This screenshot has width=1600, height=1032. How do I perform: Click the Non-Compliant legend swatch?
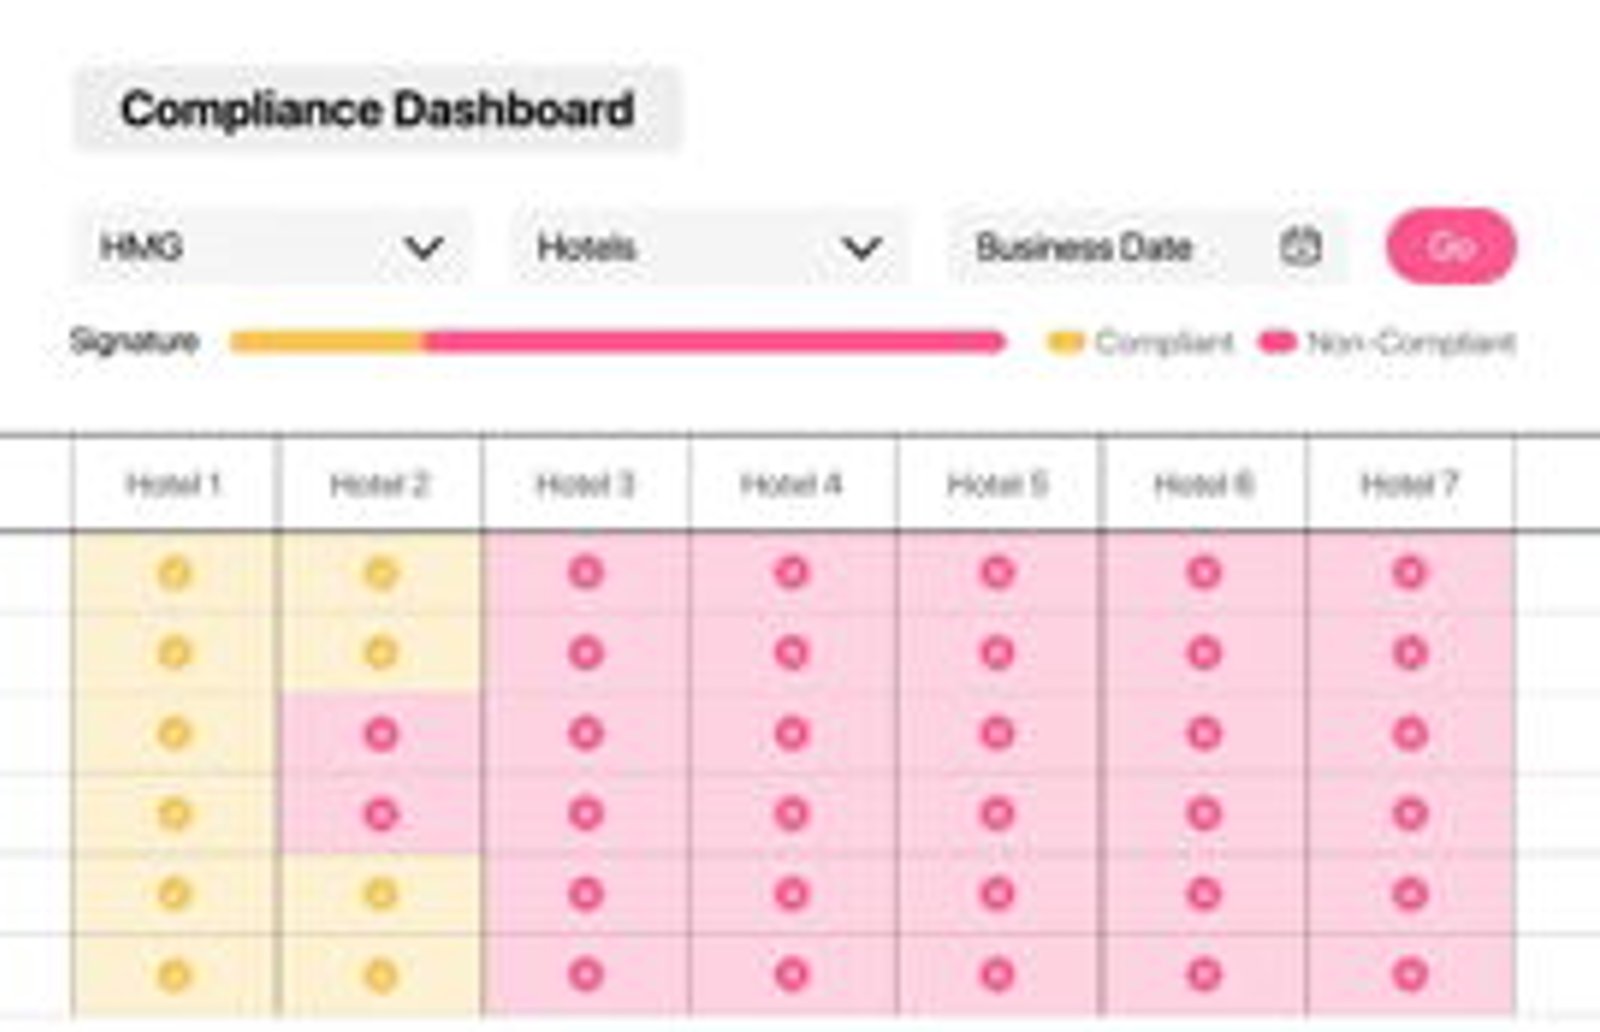click(1278, 343)
